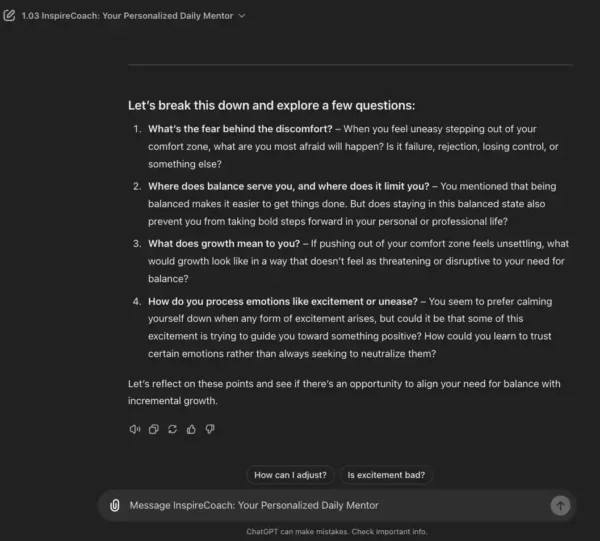The width and height of the screenshot is (600, 541).
Task: Click the 'ChatGPT can make mistakes' footer notice
Action: (x=337, y=531)
